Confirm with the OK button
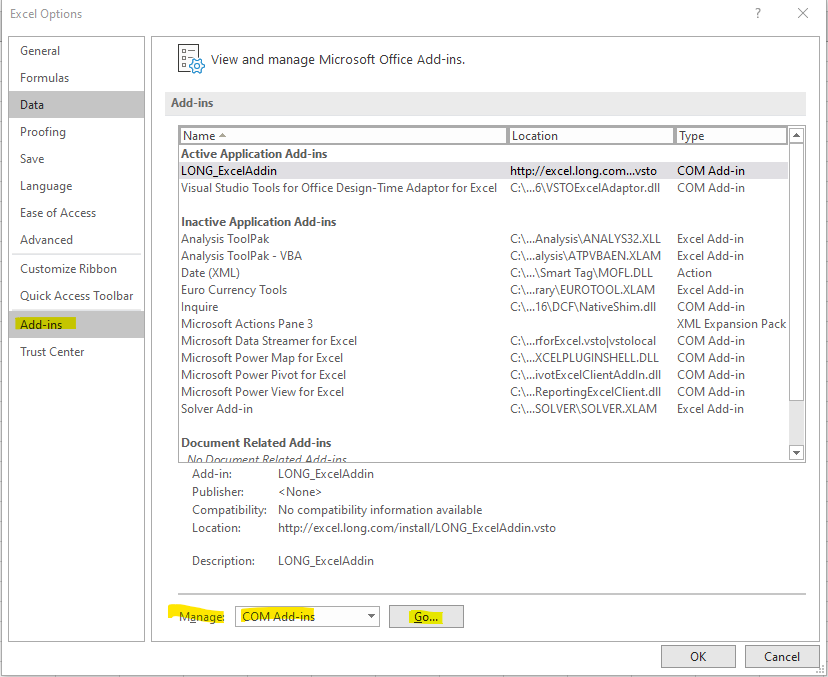The height and width of the screenshot is (677, 828). [698, 656]
